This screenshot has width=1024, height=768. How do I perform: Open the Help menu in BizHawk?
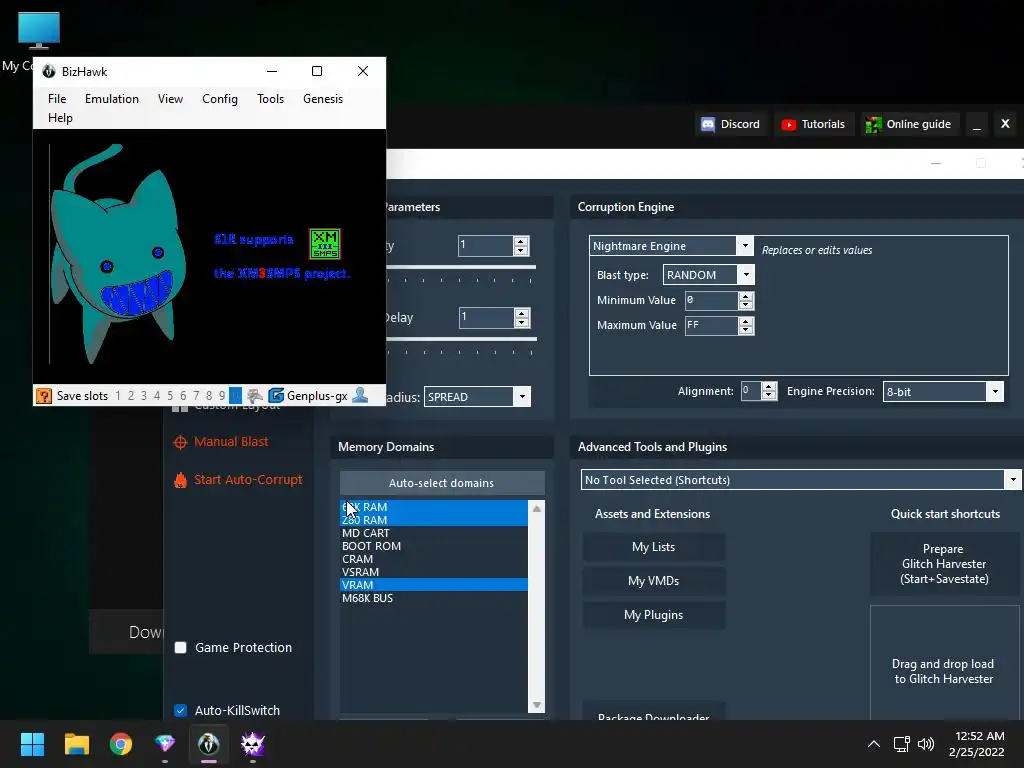point(60,118)
